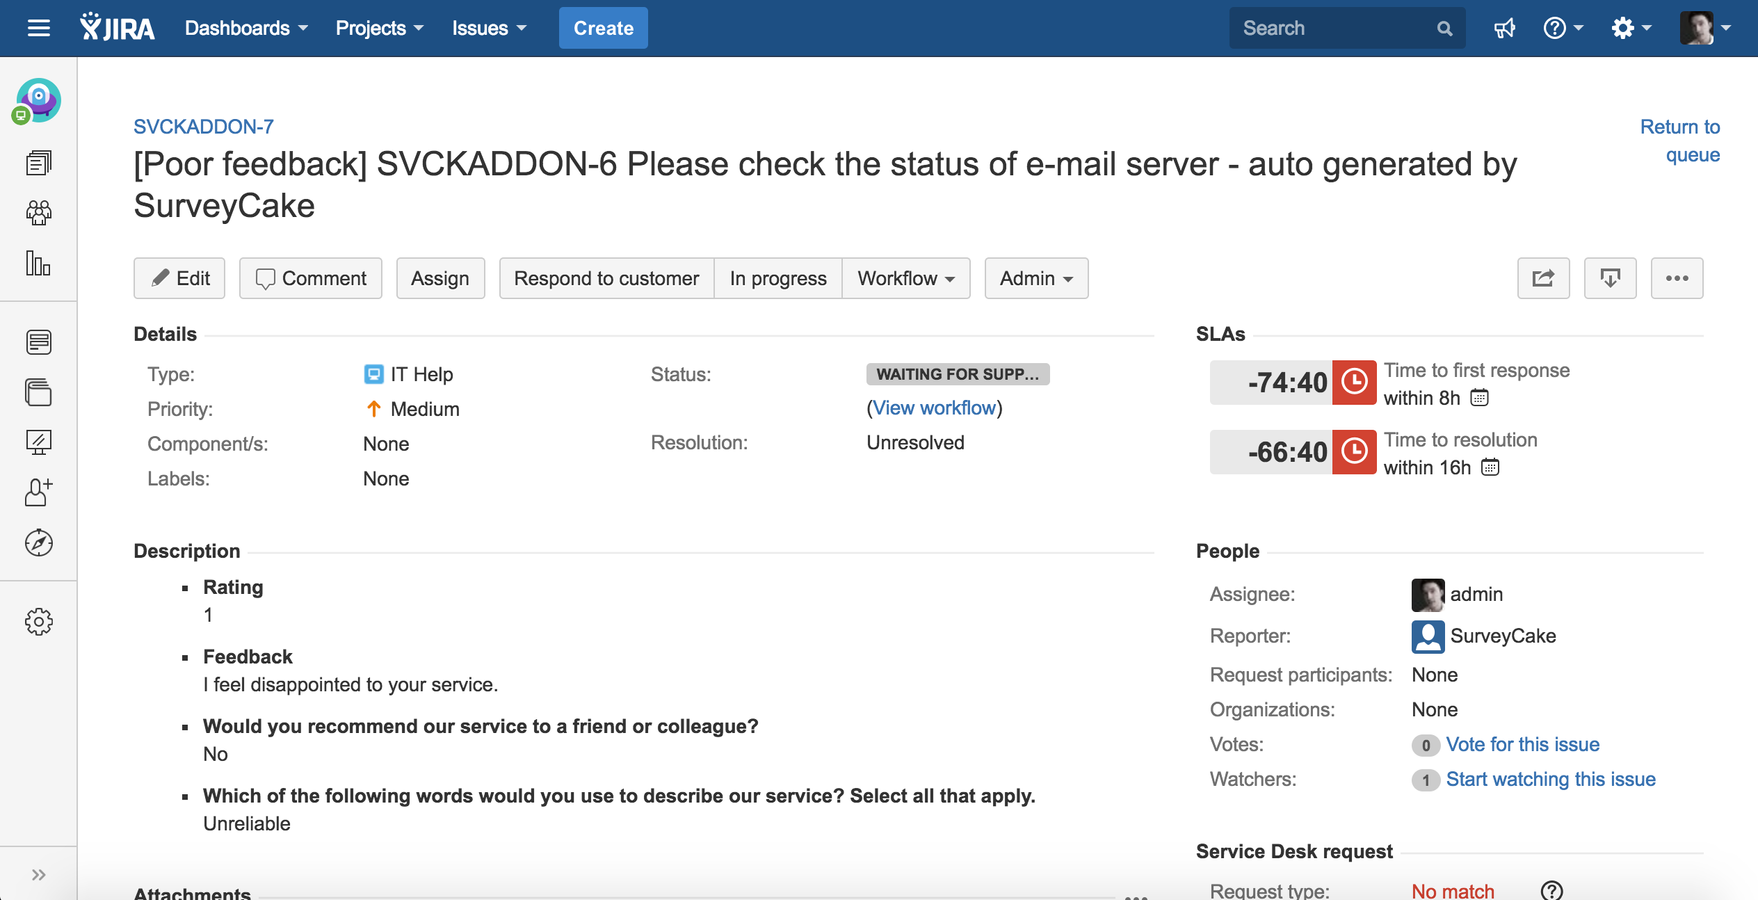Expand the Admin dropdown
Image resolution: width=1758 pixels, height=900 pixels.
1037,278
